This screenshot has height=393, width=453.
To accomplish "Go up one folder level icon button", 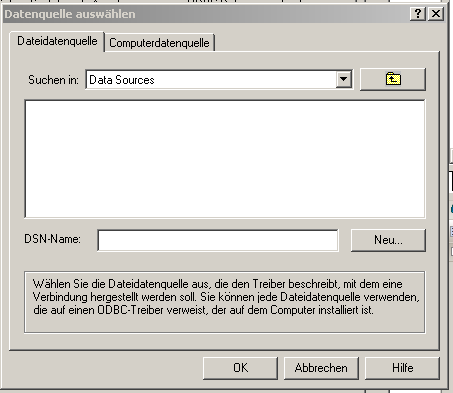I will tap(393, 79).
